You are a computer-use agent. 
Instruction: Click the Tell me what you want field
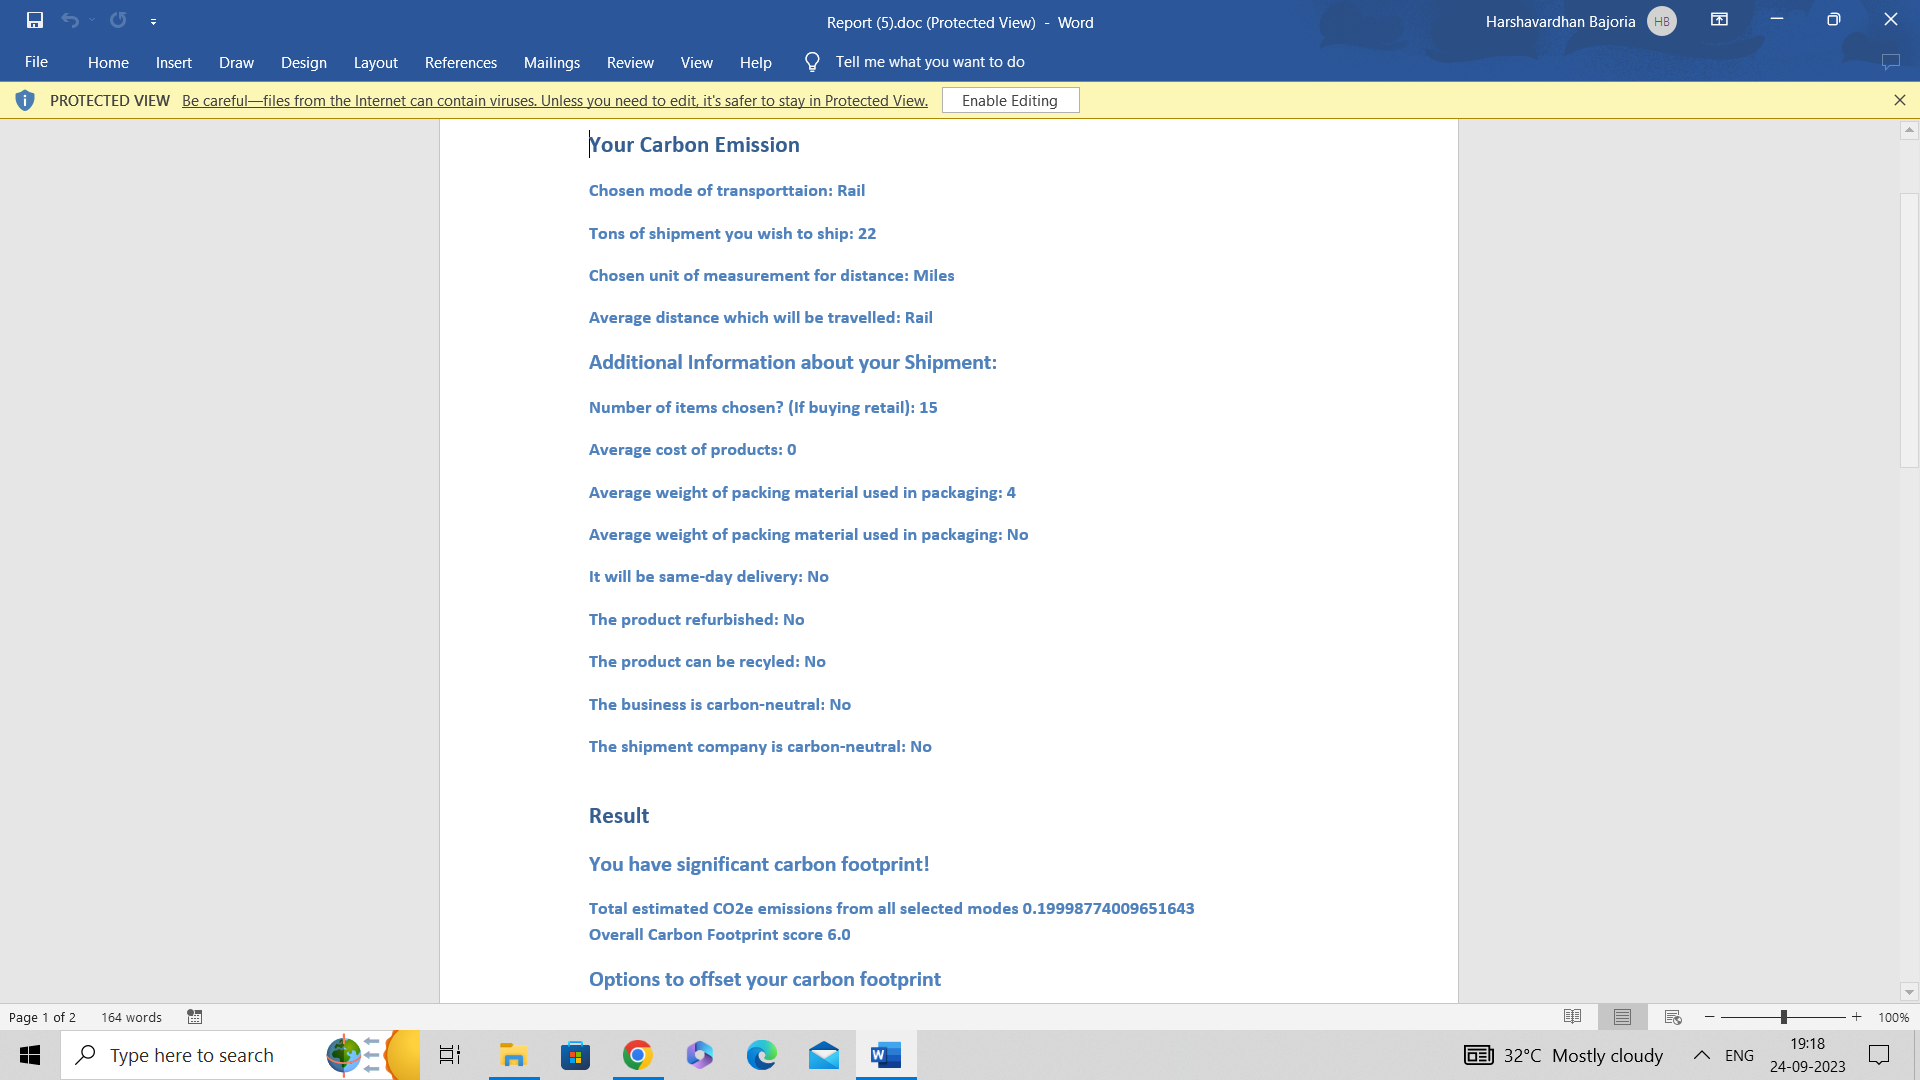click(929, 62)
